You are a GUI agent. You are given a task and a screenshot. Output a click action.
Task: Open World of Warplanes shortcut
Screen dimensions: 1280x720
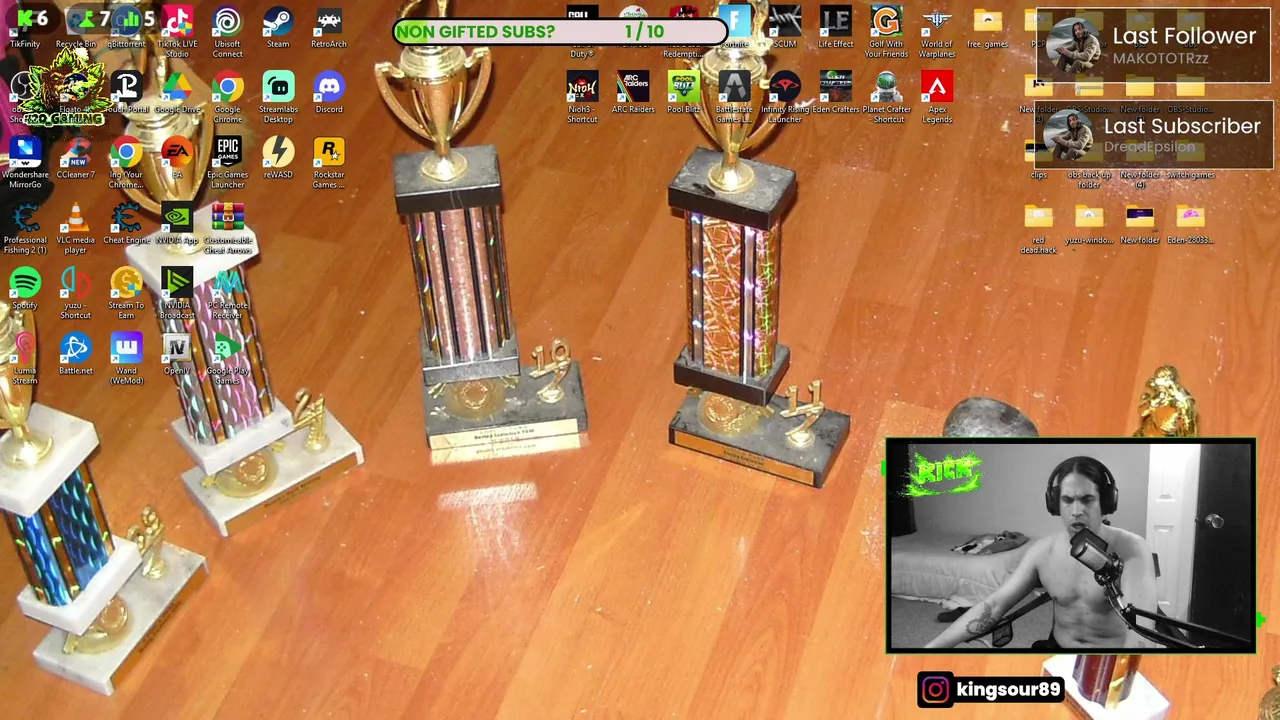(937, 32)
